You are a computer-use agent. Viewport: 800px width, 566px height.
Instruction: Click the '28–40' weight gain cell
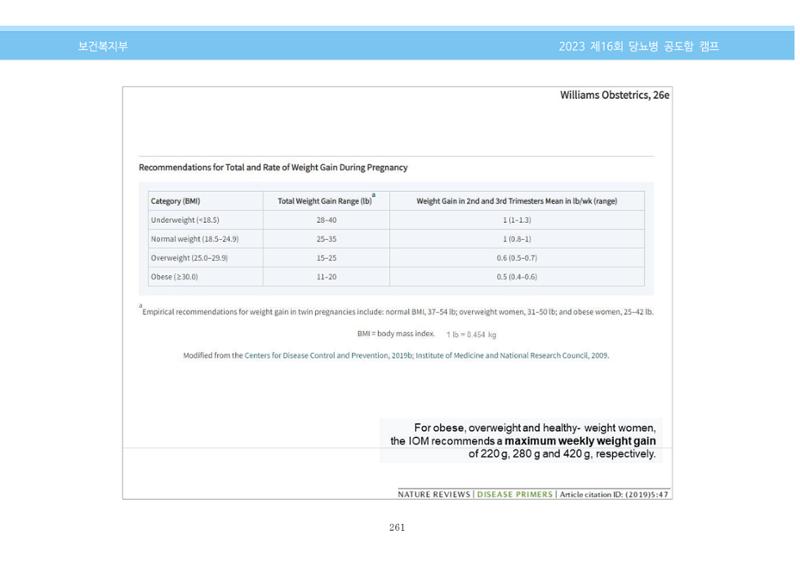point(327,220)
